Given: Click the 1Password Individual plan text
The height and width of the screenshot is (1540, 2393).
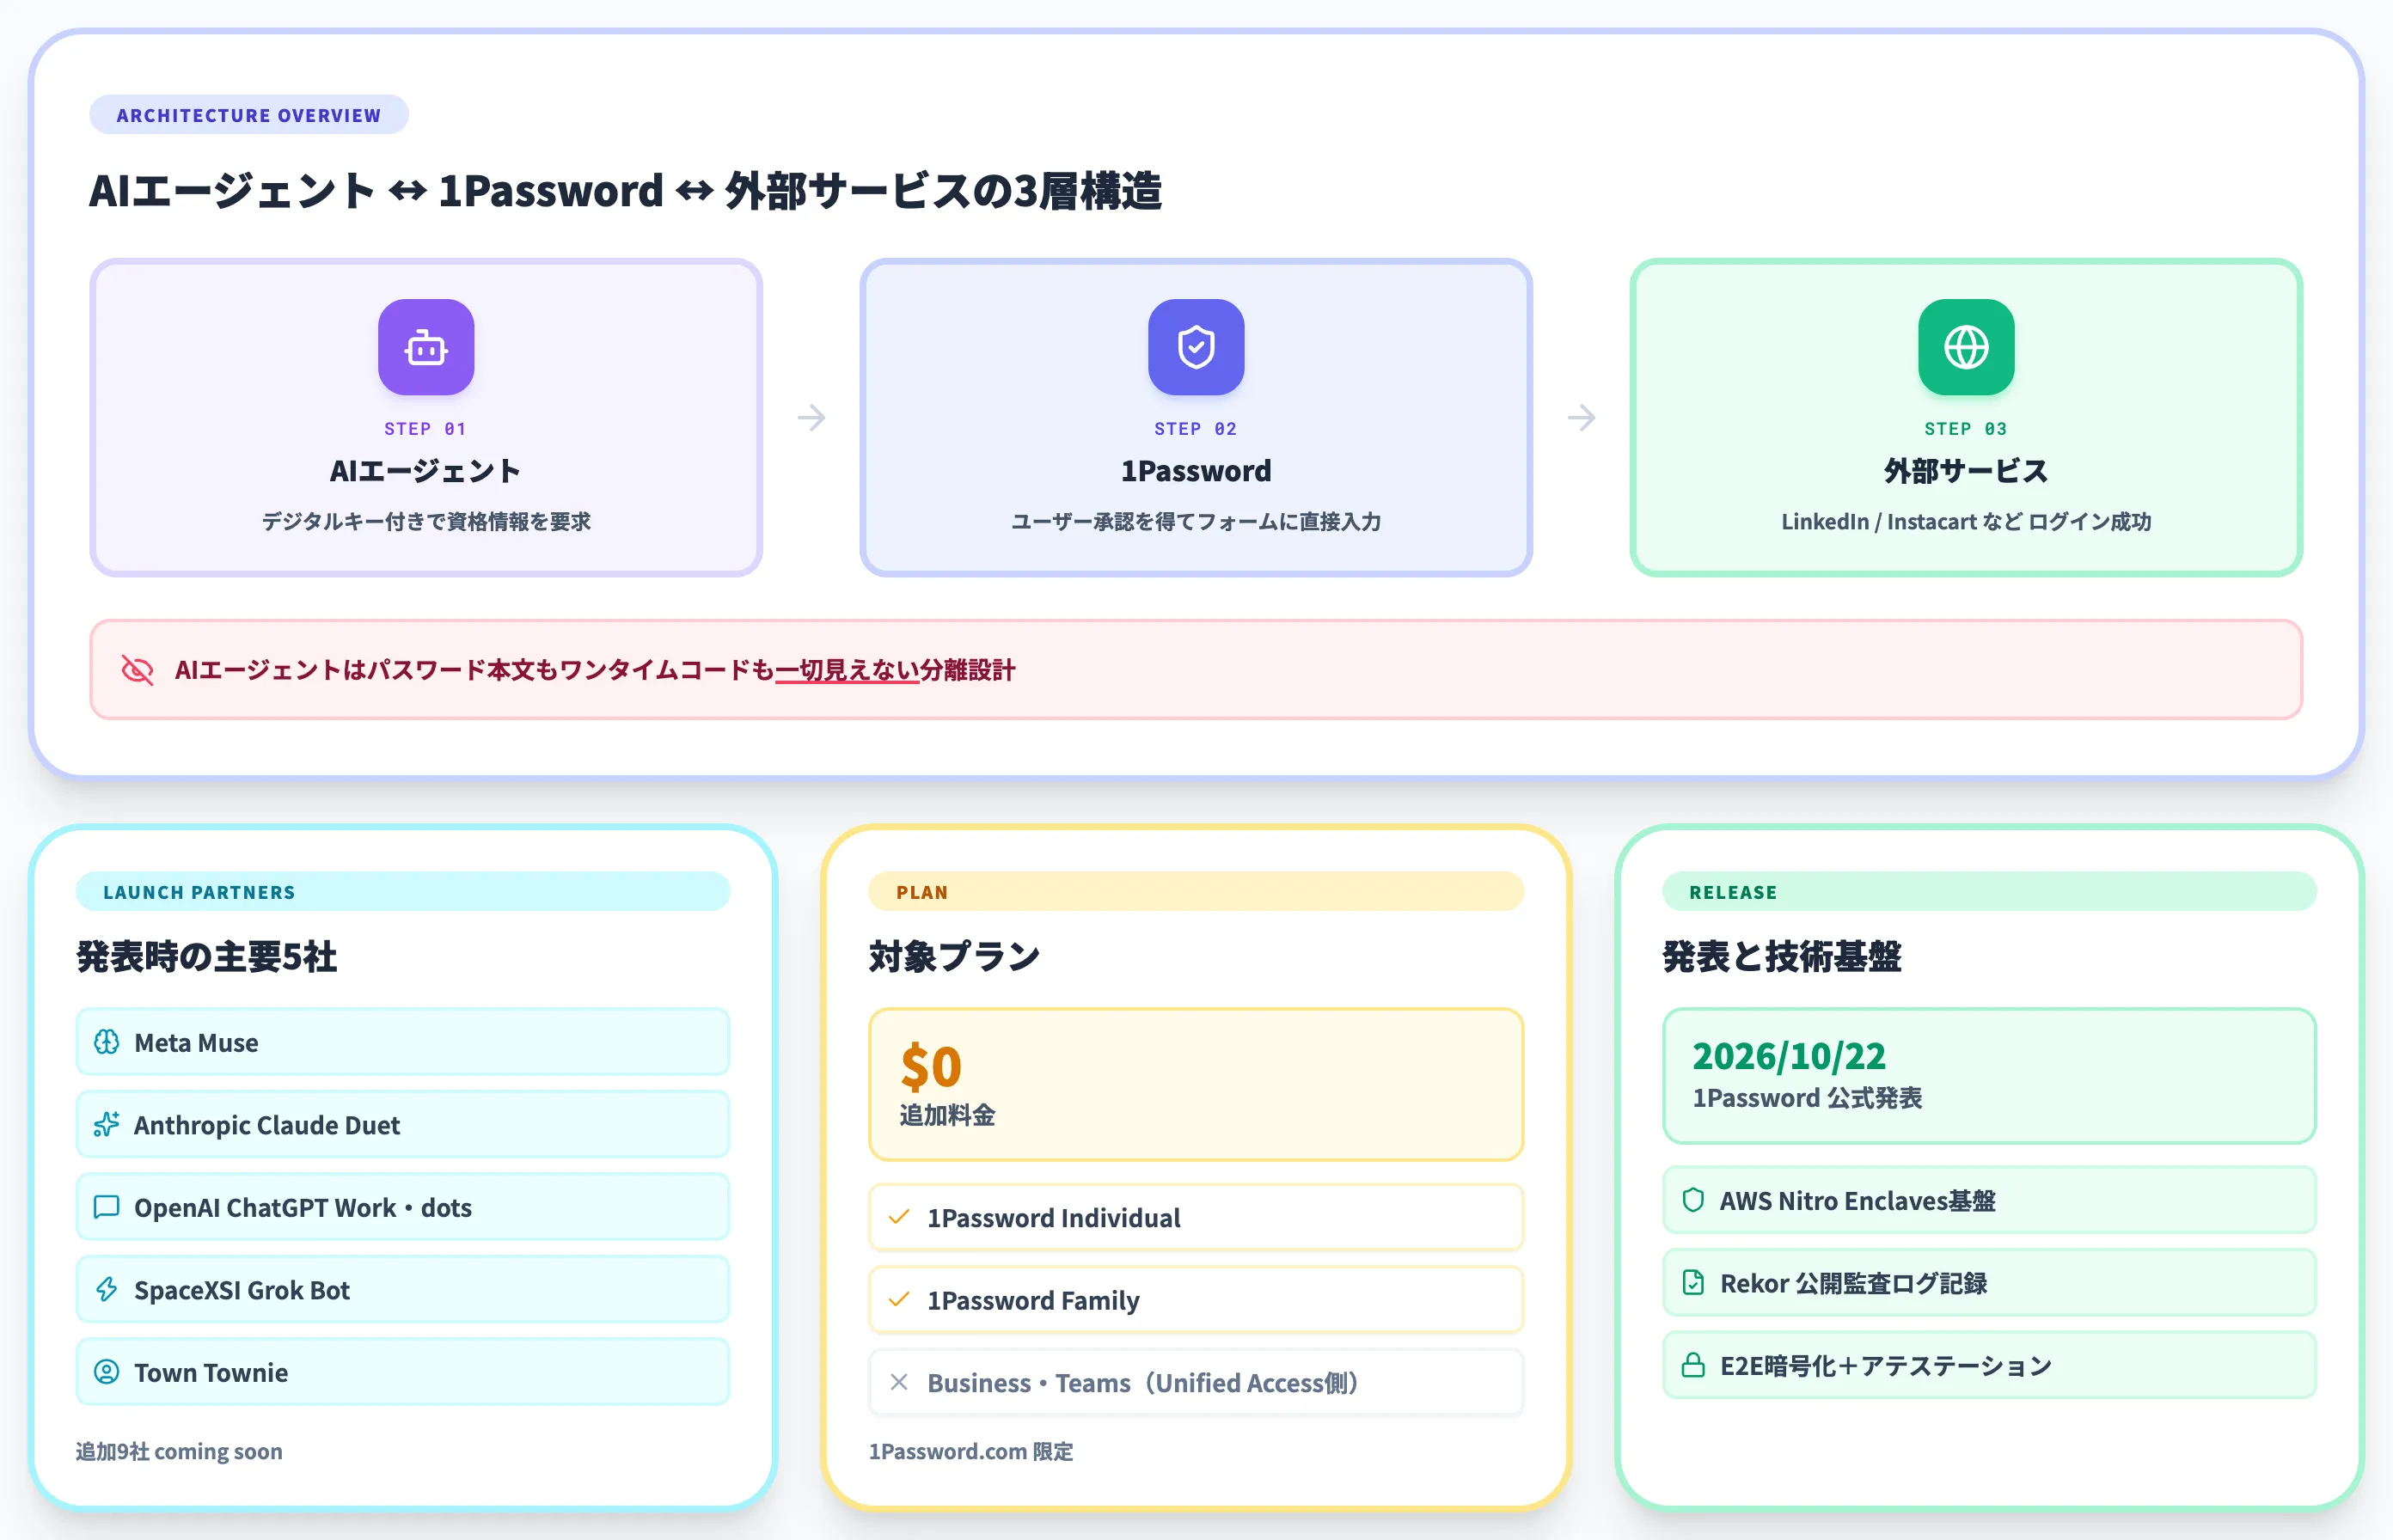Looking at the screenshot, I should pos(1053,1217).
